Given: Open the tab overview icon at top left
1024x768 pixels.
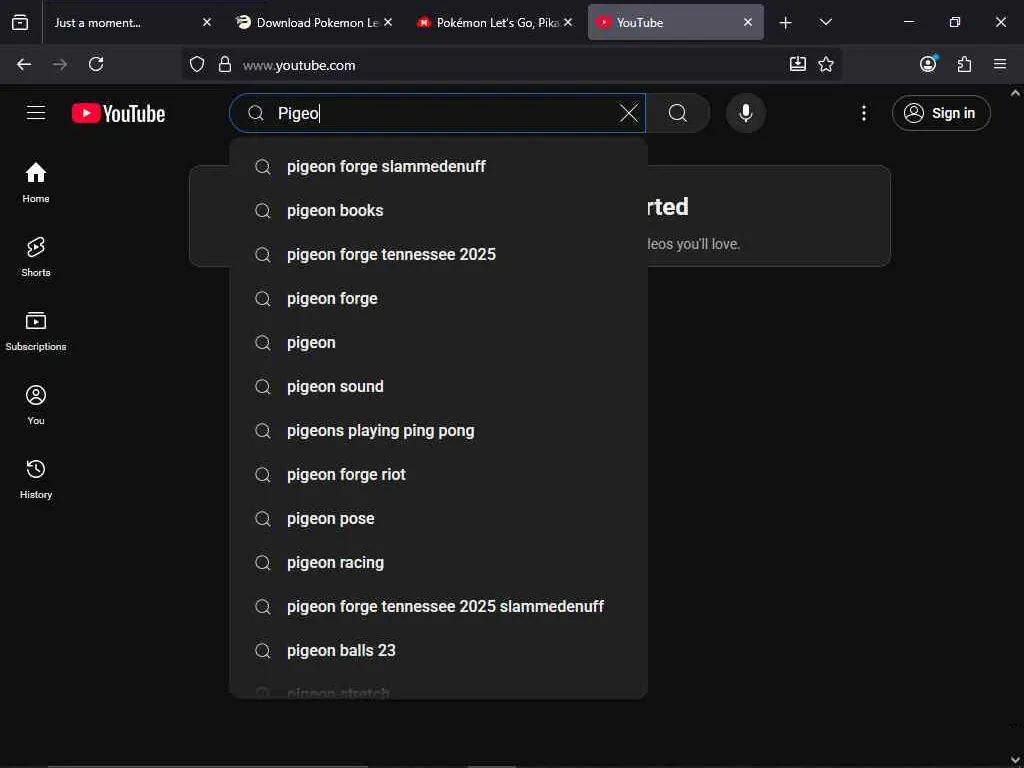Looking at the screenshot, I should [20, 23].
